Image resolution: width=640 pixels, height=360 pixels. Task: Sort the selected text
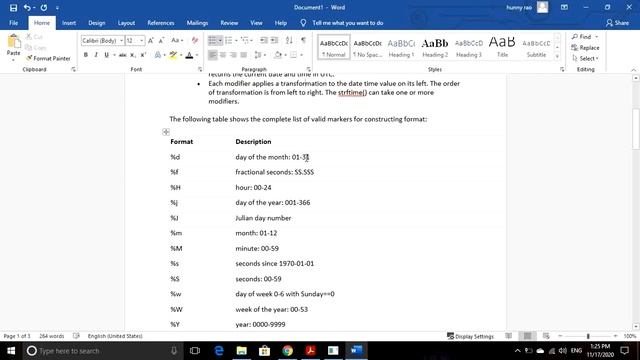289,40
